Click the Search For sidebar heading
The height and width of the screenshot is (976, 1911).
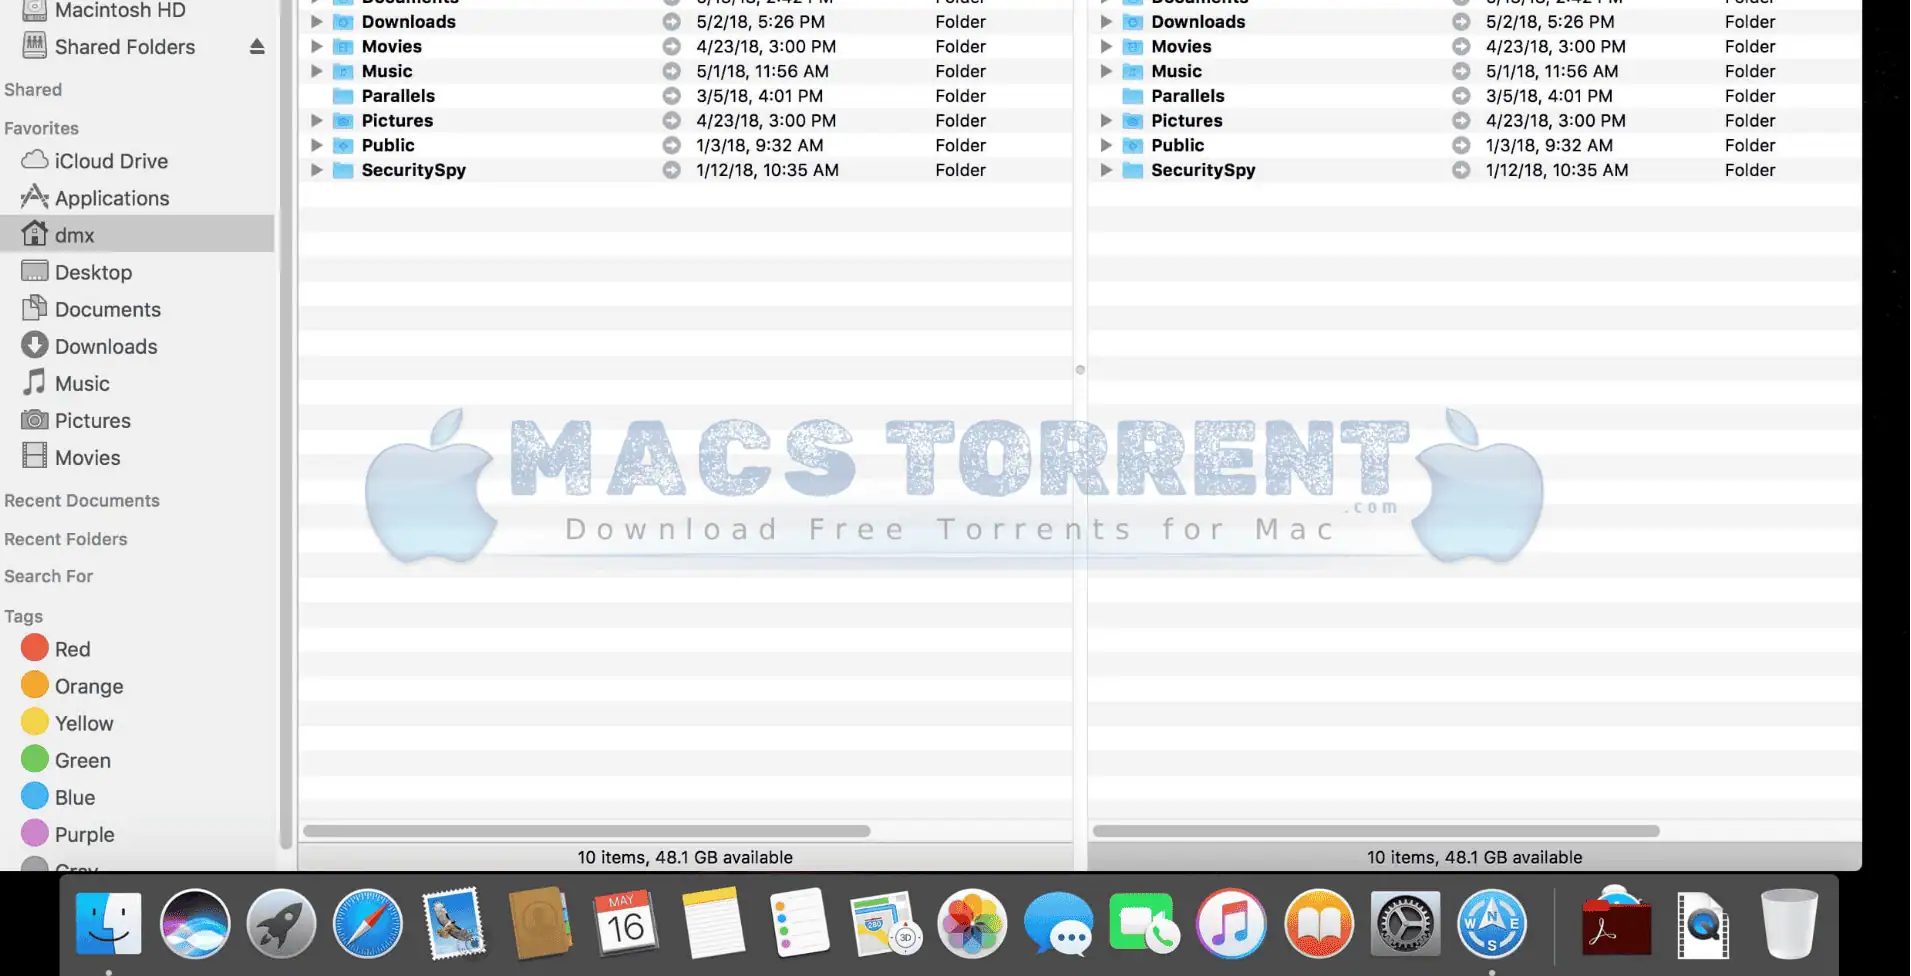click(48, 576)
